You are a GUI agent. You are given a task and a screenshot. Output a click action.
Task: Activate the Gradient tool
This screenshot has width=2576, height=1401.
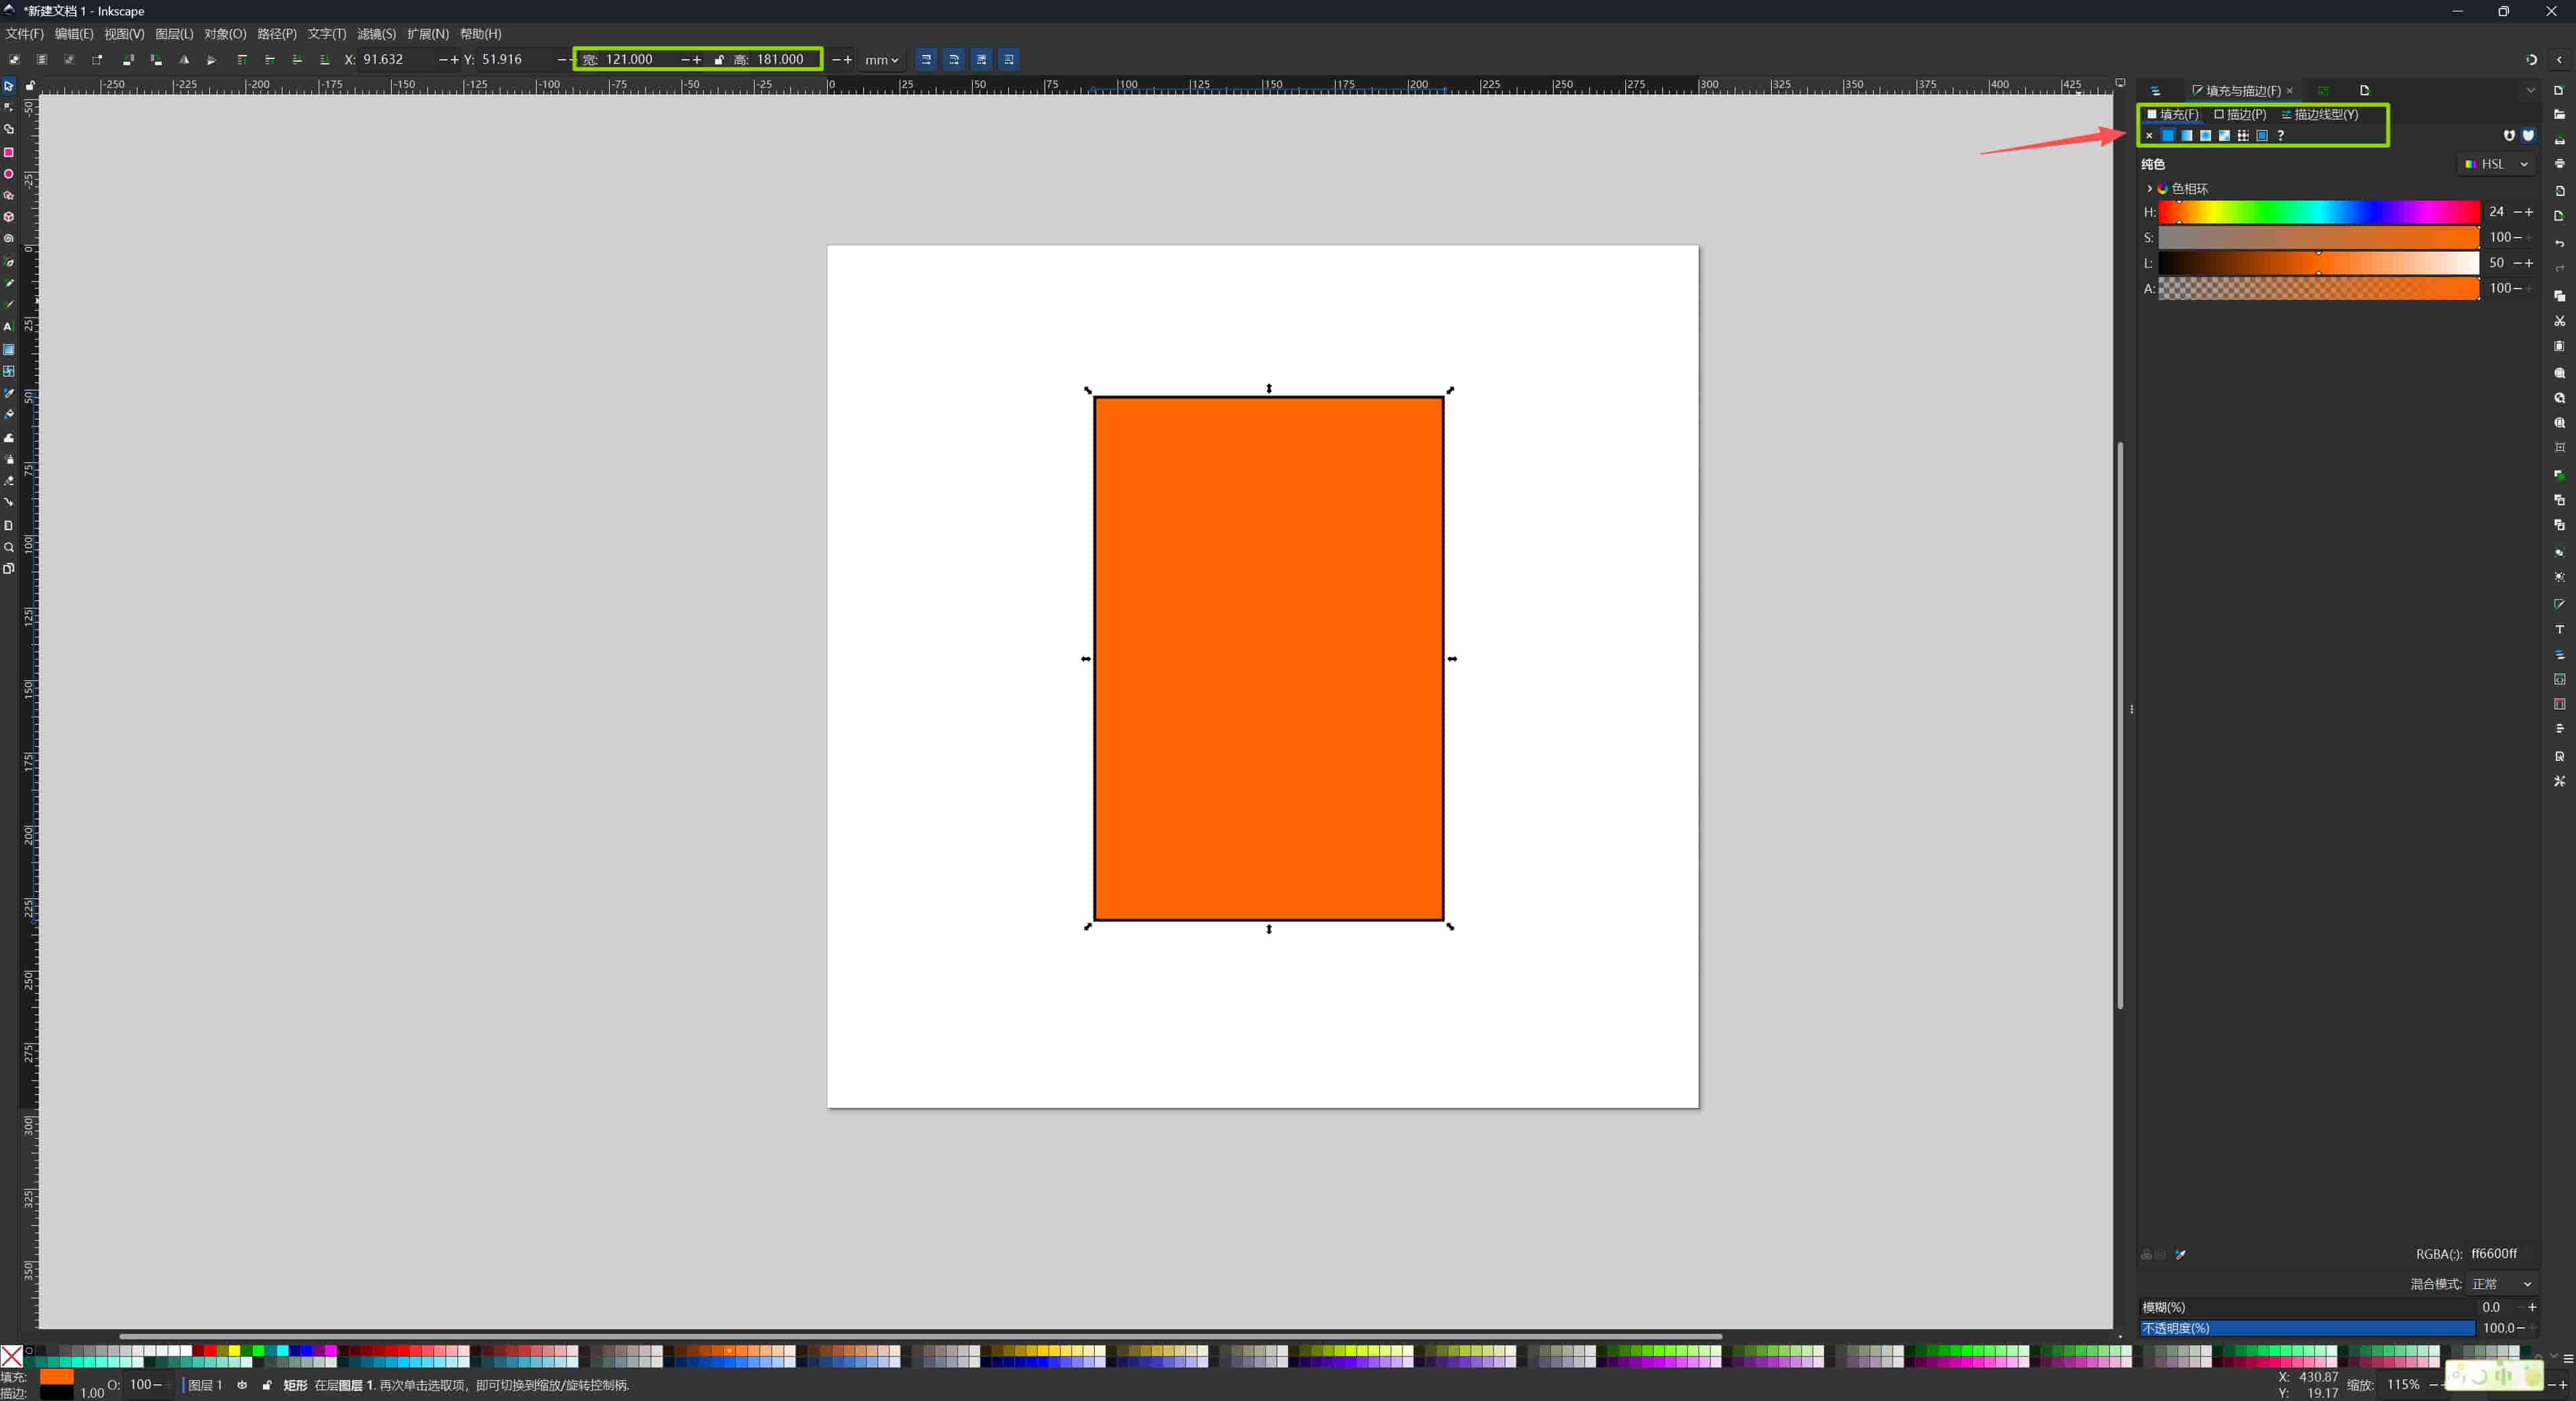(x=8, y=349)
